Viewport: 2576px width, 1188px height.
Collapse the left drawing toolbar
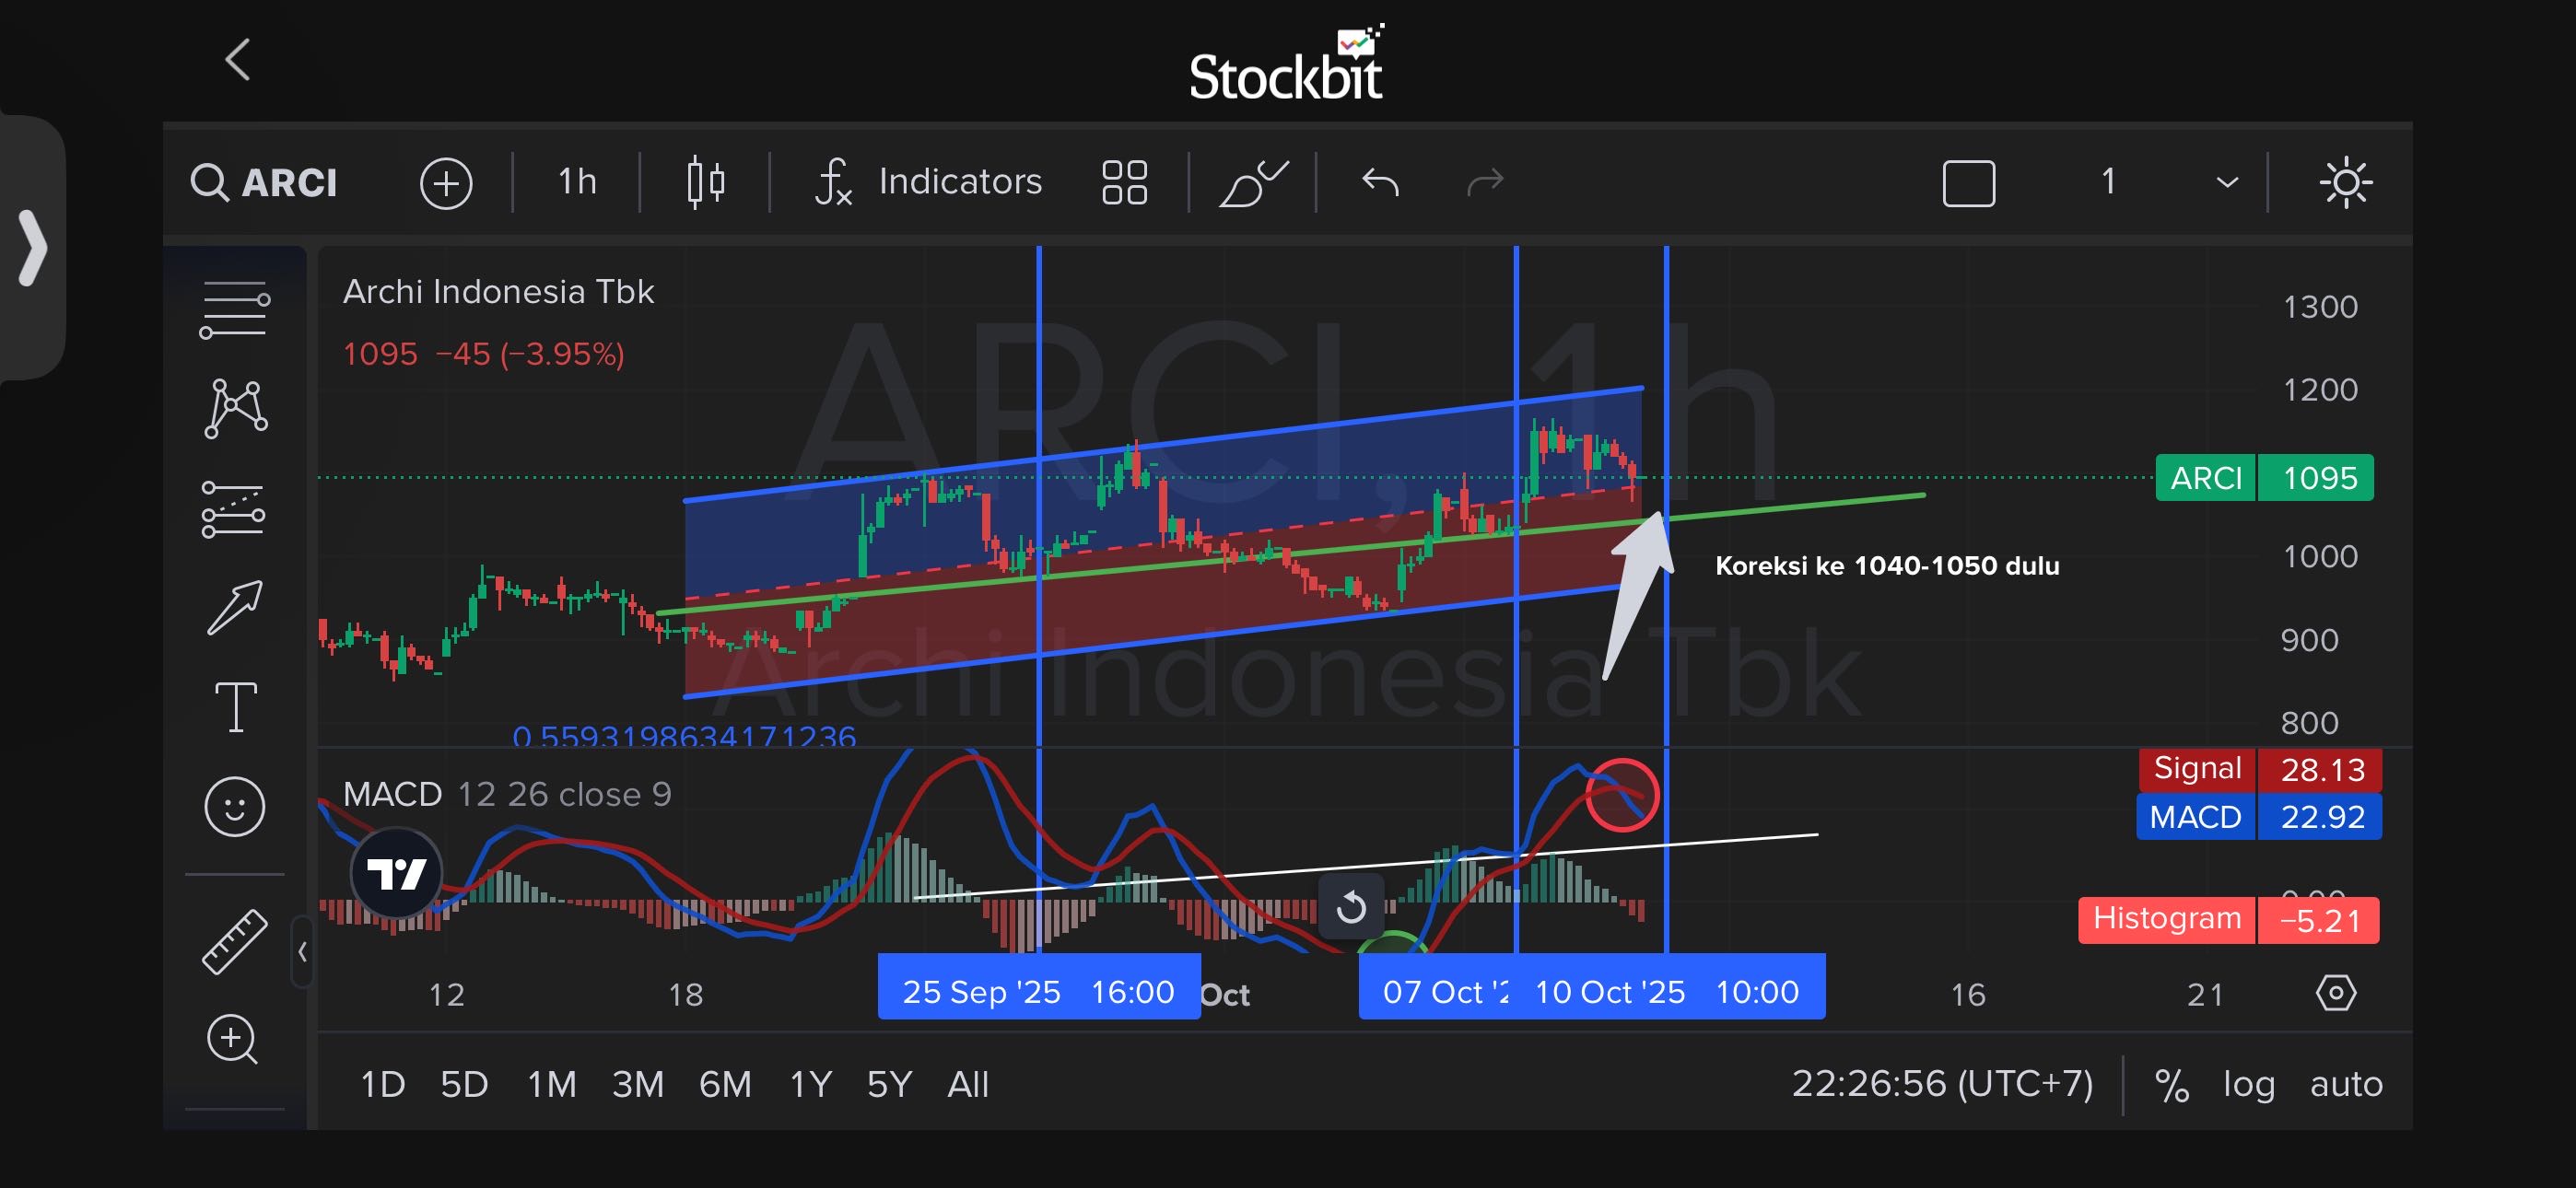pyautogui.click(x=302, y=952)
